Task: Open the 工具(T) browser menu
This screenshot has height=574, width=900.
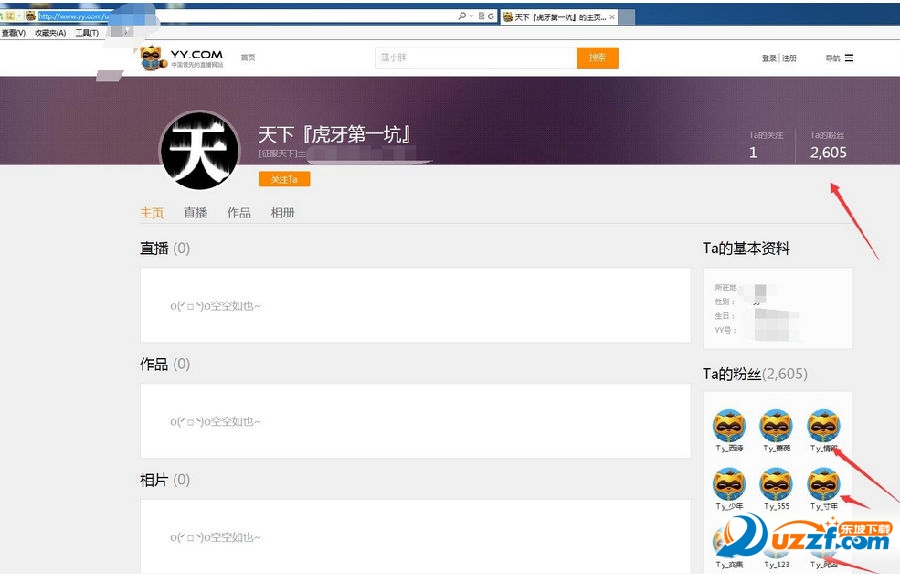Action: pyautogui.click(x=87, y=33)
